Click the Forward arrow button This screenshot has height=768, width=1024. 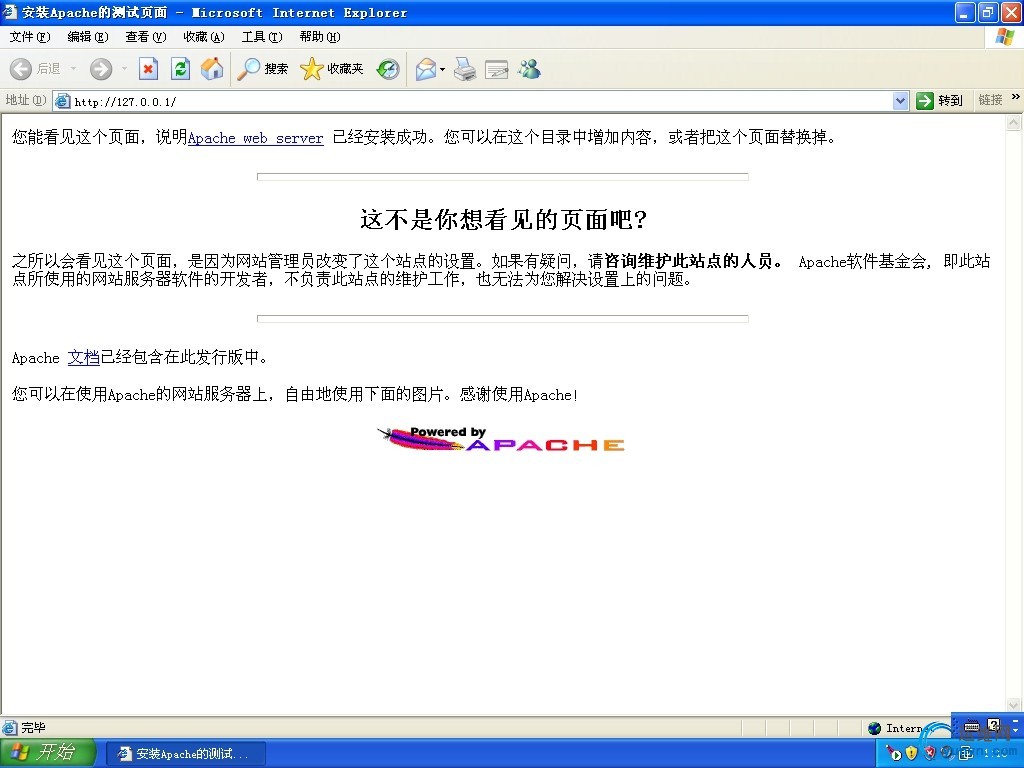tap(101, 69)
